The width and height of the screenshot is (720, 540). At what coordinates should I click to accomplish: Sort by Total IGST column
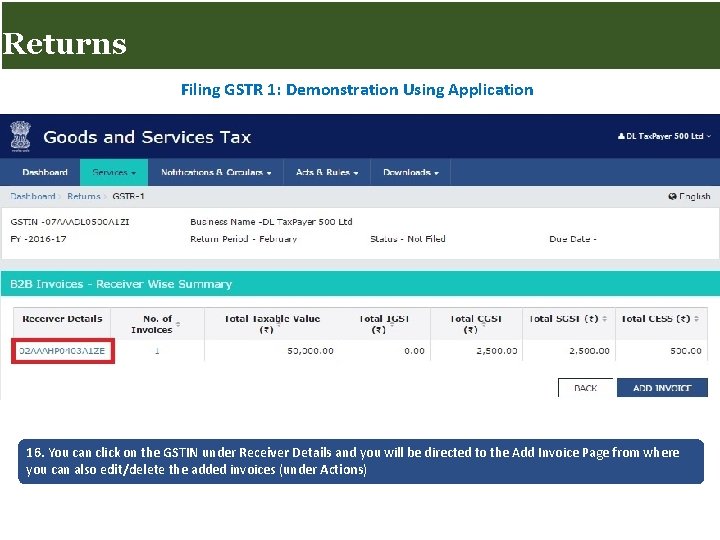(392, 324)
